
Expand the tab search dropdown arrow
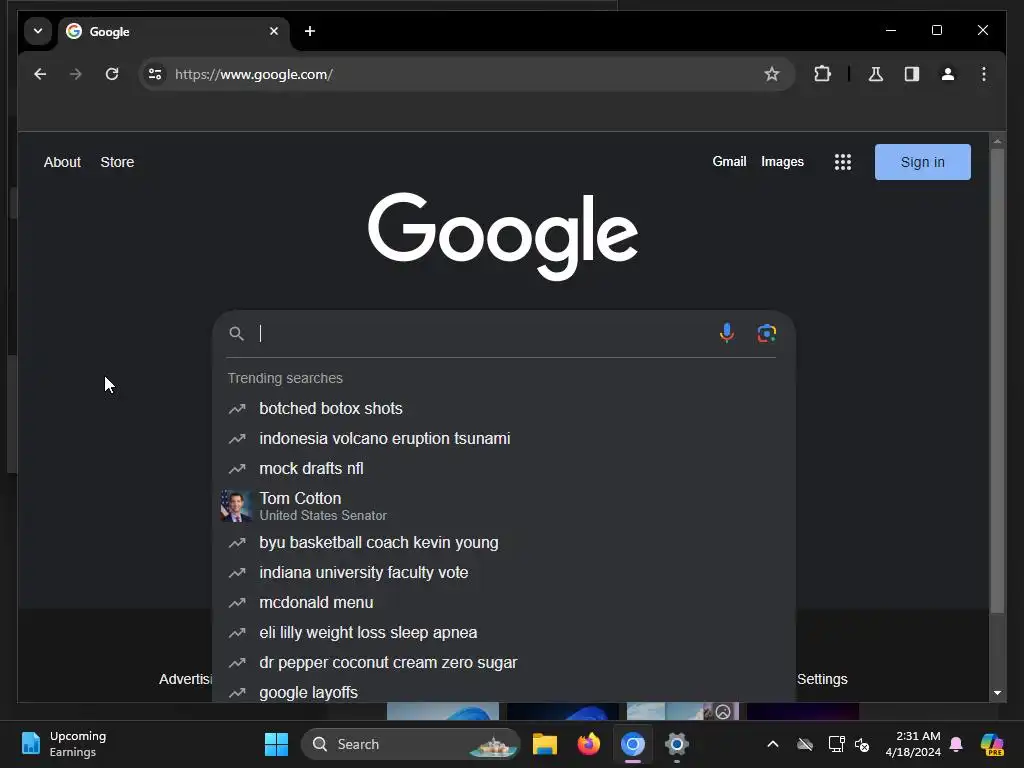pyautogui.click(x=38, y=31)
